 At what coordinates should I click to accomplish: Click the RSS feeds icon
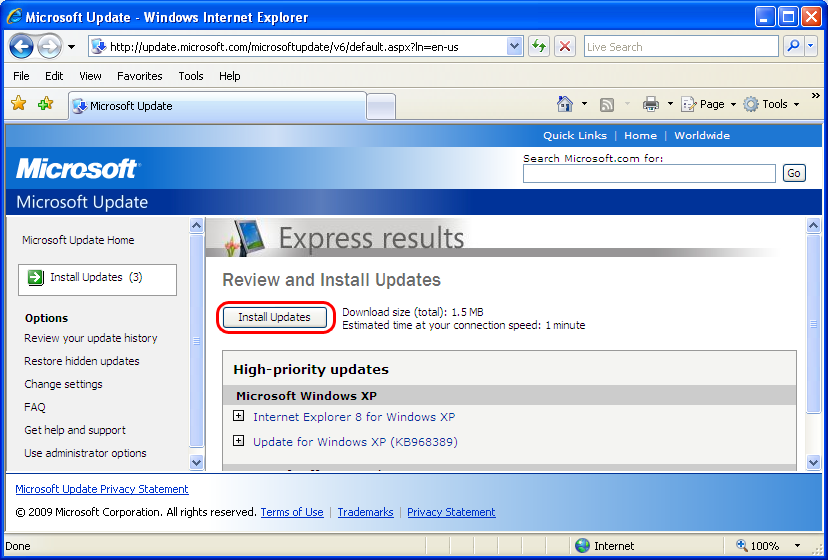point(607,105)
